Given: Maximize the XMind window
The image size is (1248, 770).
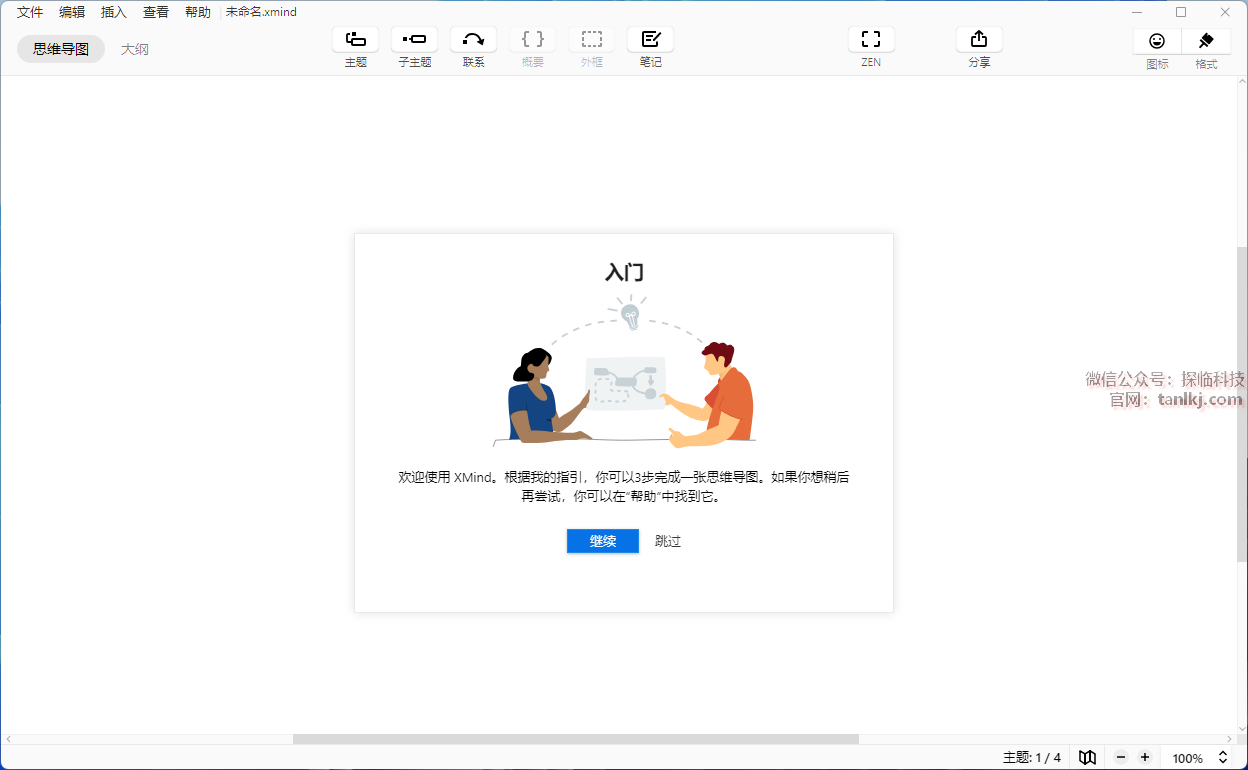Looking at the screenshot, I should coord(1181,12).
